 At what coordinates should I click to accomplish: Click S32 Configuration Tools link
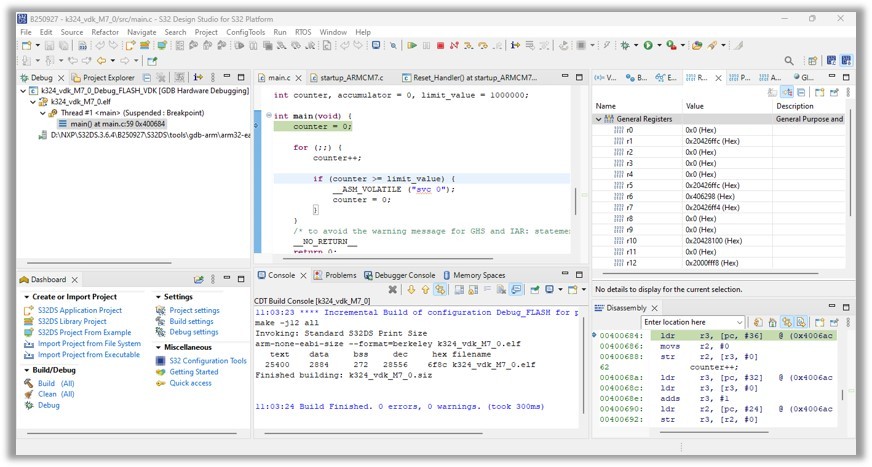point(207,361)
